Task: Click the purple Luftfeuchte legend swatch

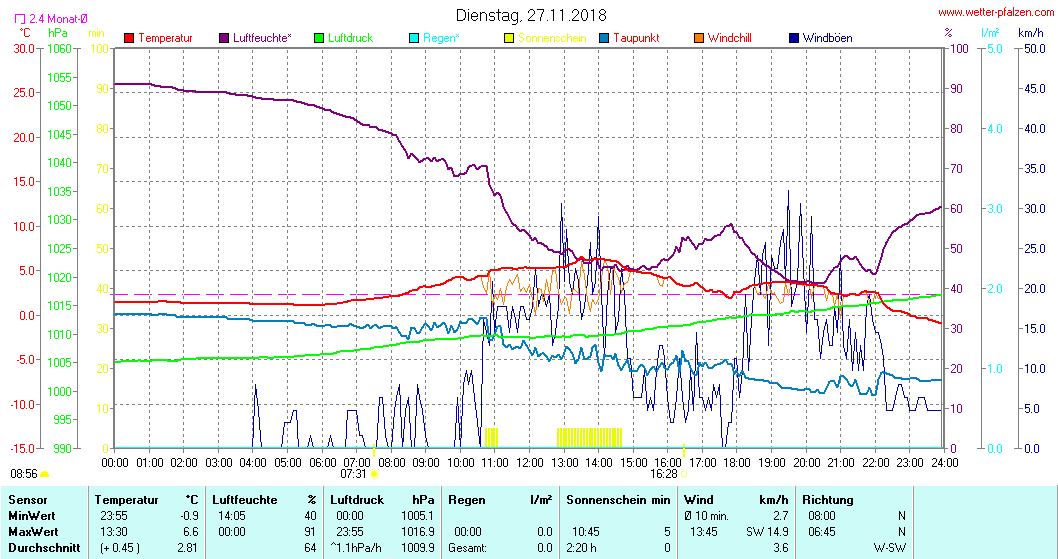Action: click(x=224, y=38)
